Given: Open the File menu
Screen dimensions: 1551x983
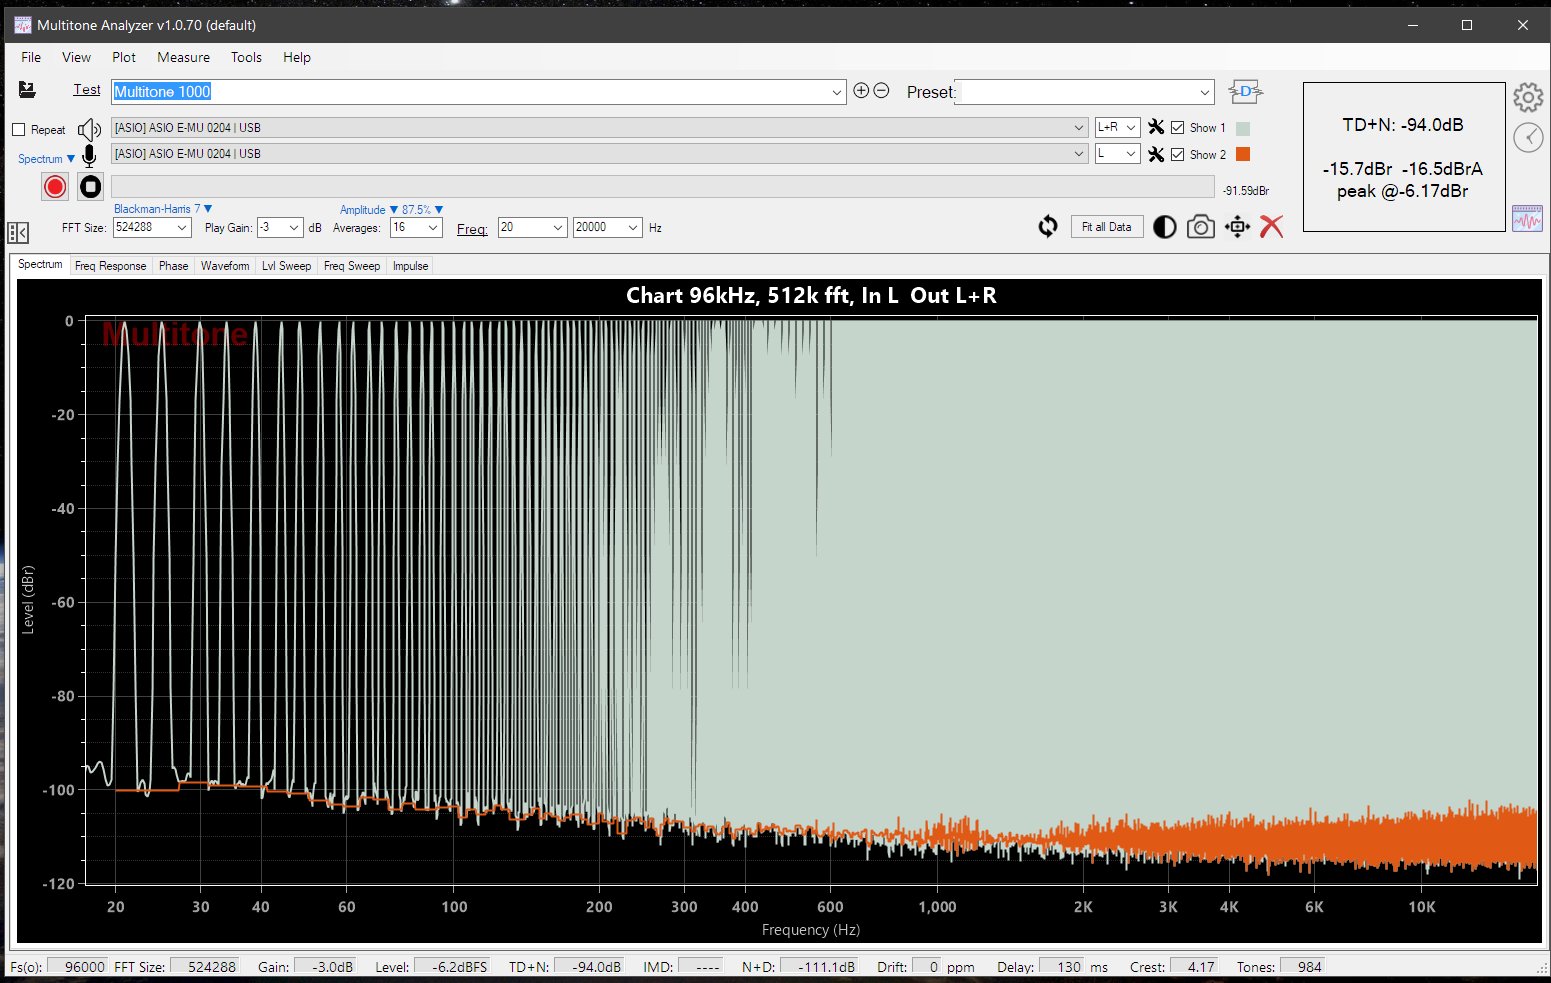Looking at the screenshot, I should tap(31, 57).
